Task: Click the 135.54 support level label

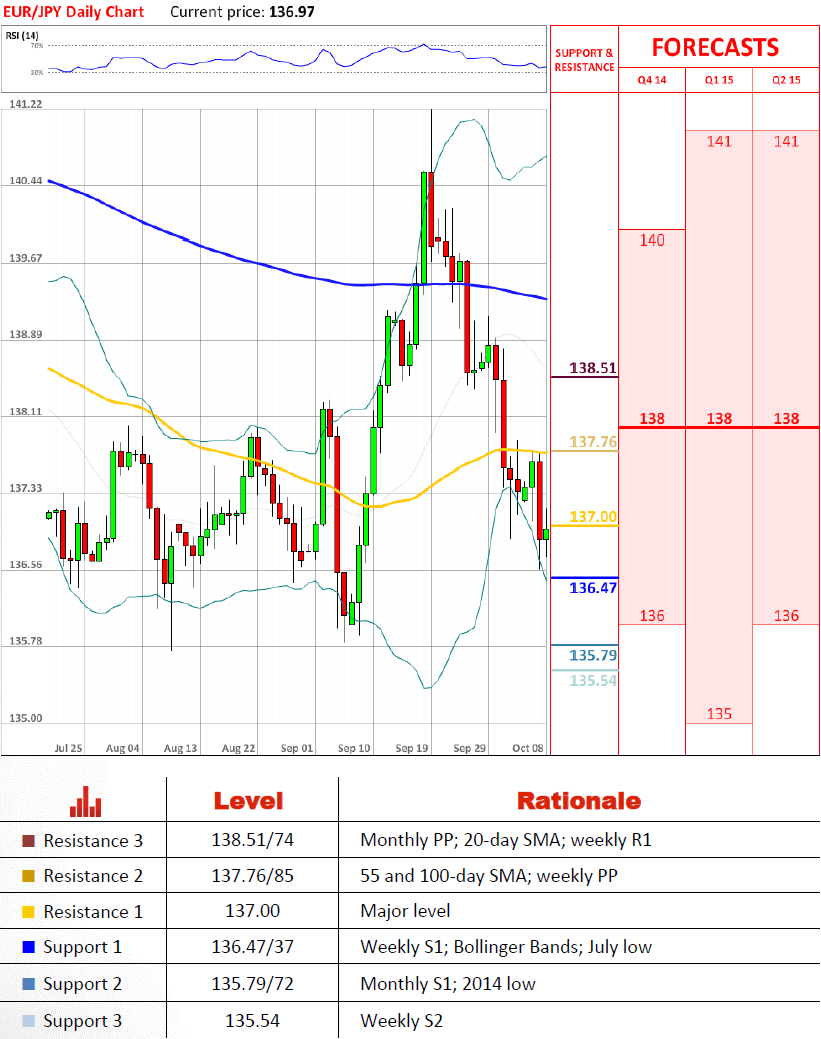Action: pos(593,681)
